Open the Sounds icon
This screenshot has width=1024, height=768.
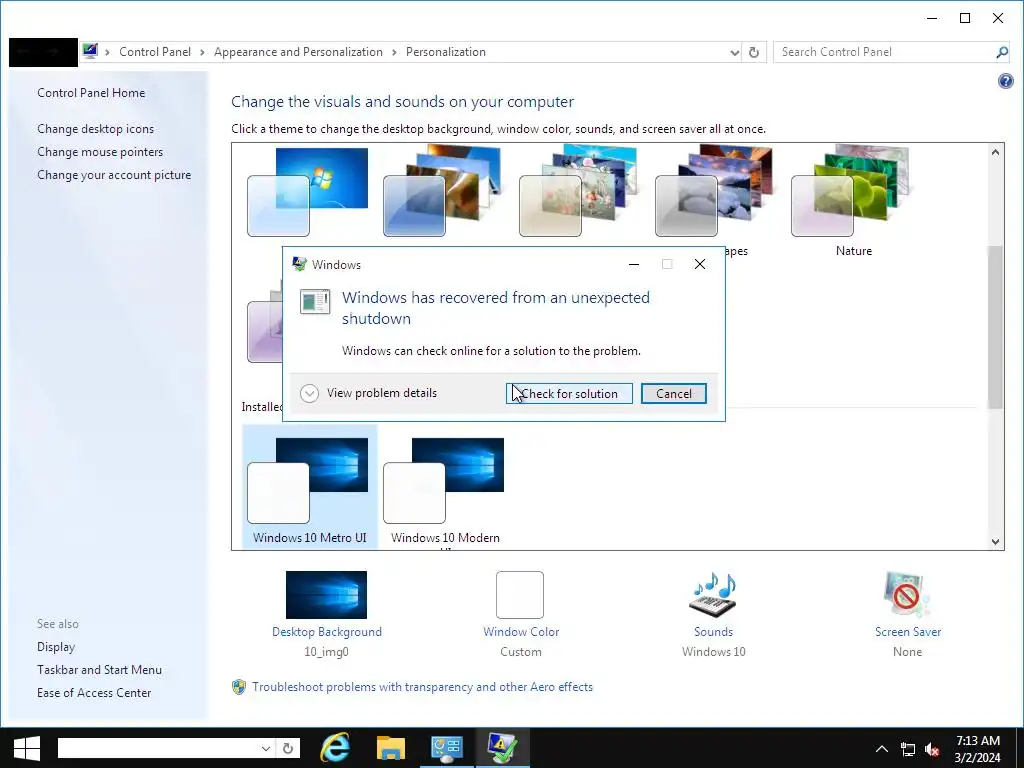713,594
